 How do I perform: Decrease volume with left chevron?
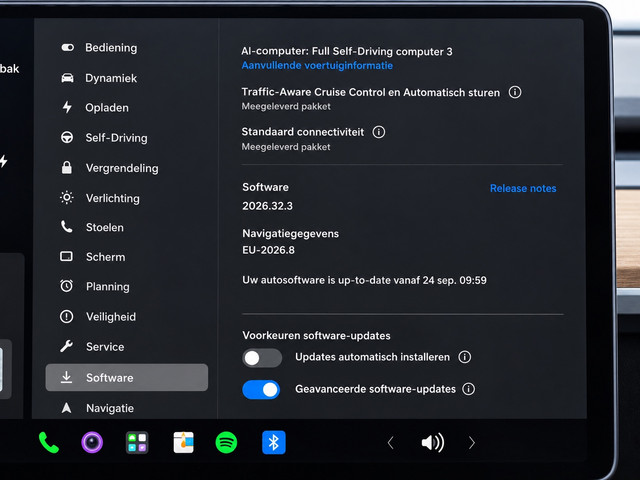pos(391,443)
